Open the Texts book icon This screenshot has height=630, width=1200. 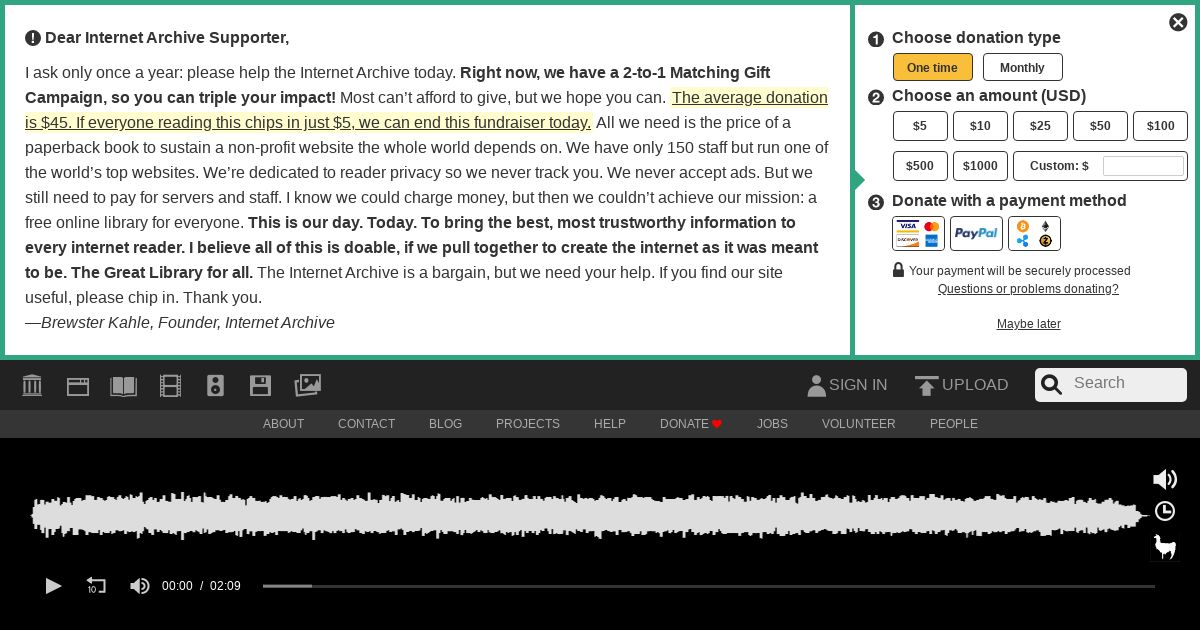123,386
